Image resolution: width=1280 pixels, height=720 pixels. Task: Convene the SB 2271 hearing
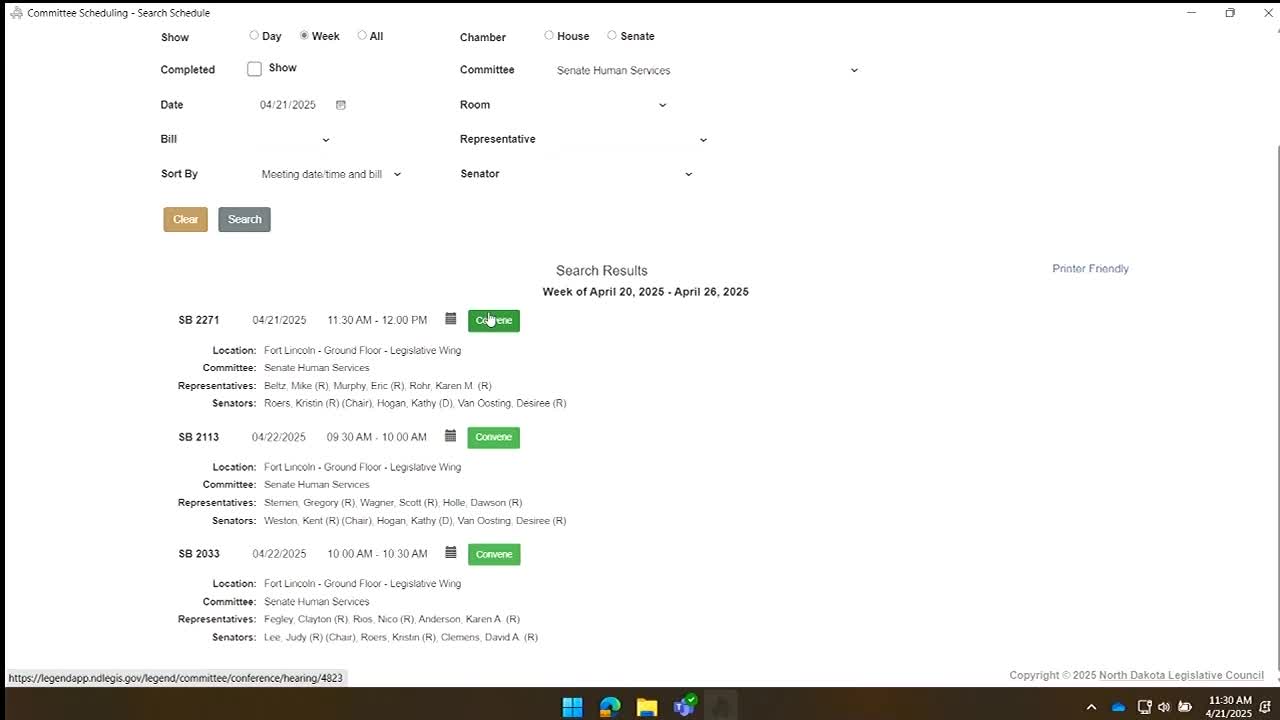pyautogui.click(x=494, y=320)
